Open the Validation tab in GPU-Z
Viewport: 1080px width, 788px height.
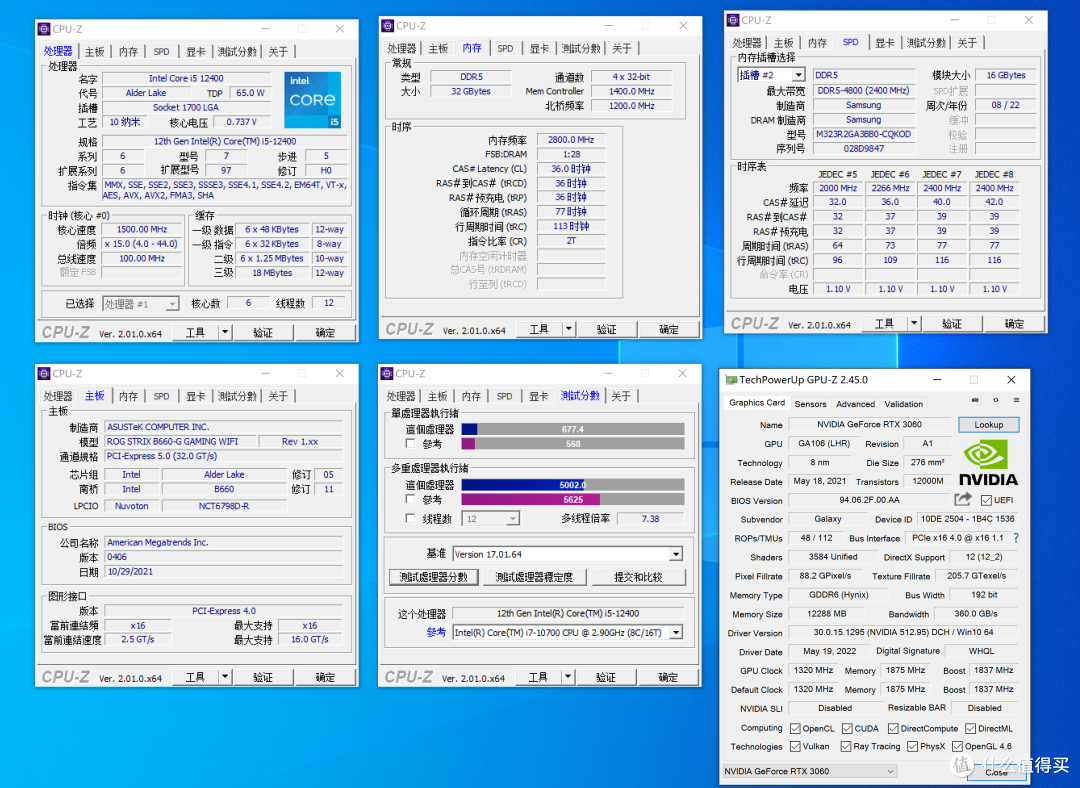click(904, 404)
